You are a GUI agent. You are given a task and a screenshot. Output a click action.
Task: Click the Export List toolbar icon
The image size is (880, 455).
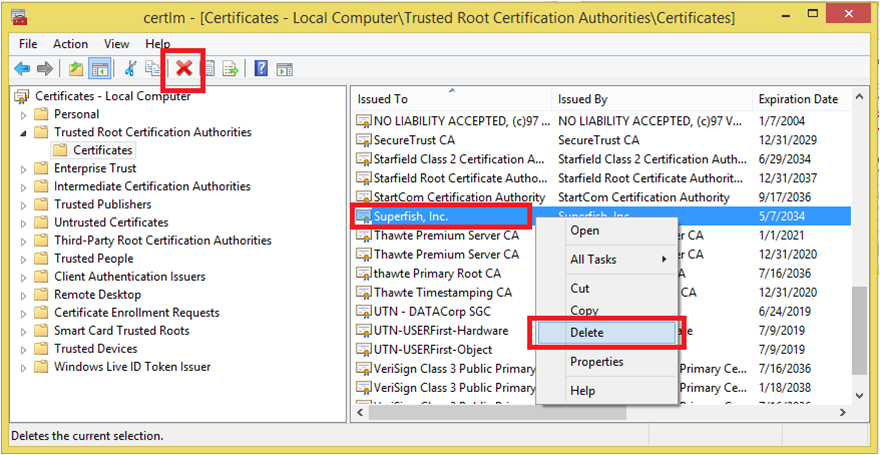click(230, 69)
